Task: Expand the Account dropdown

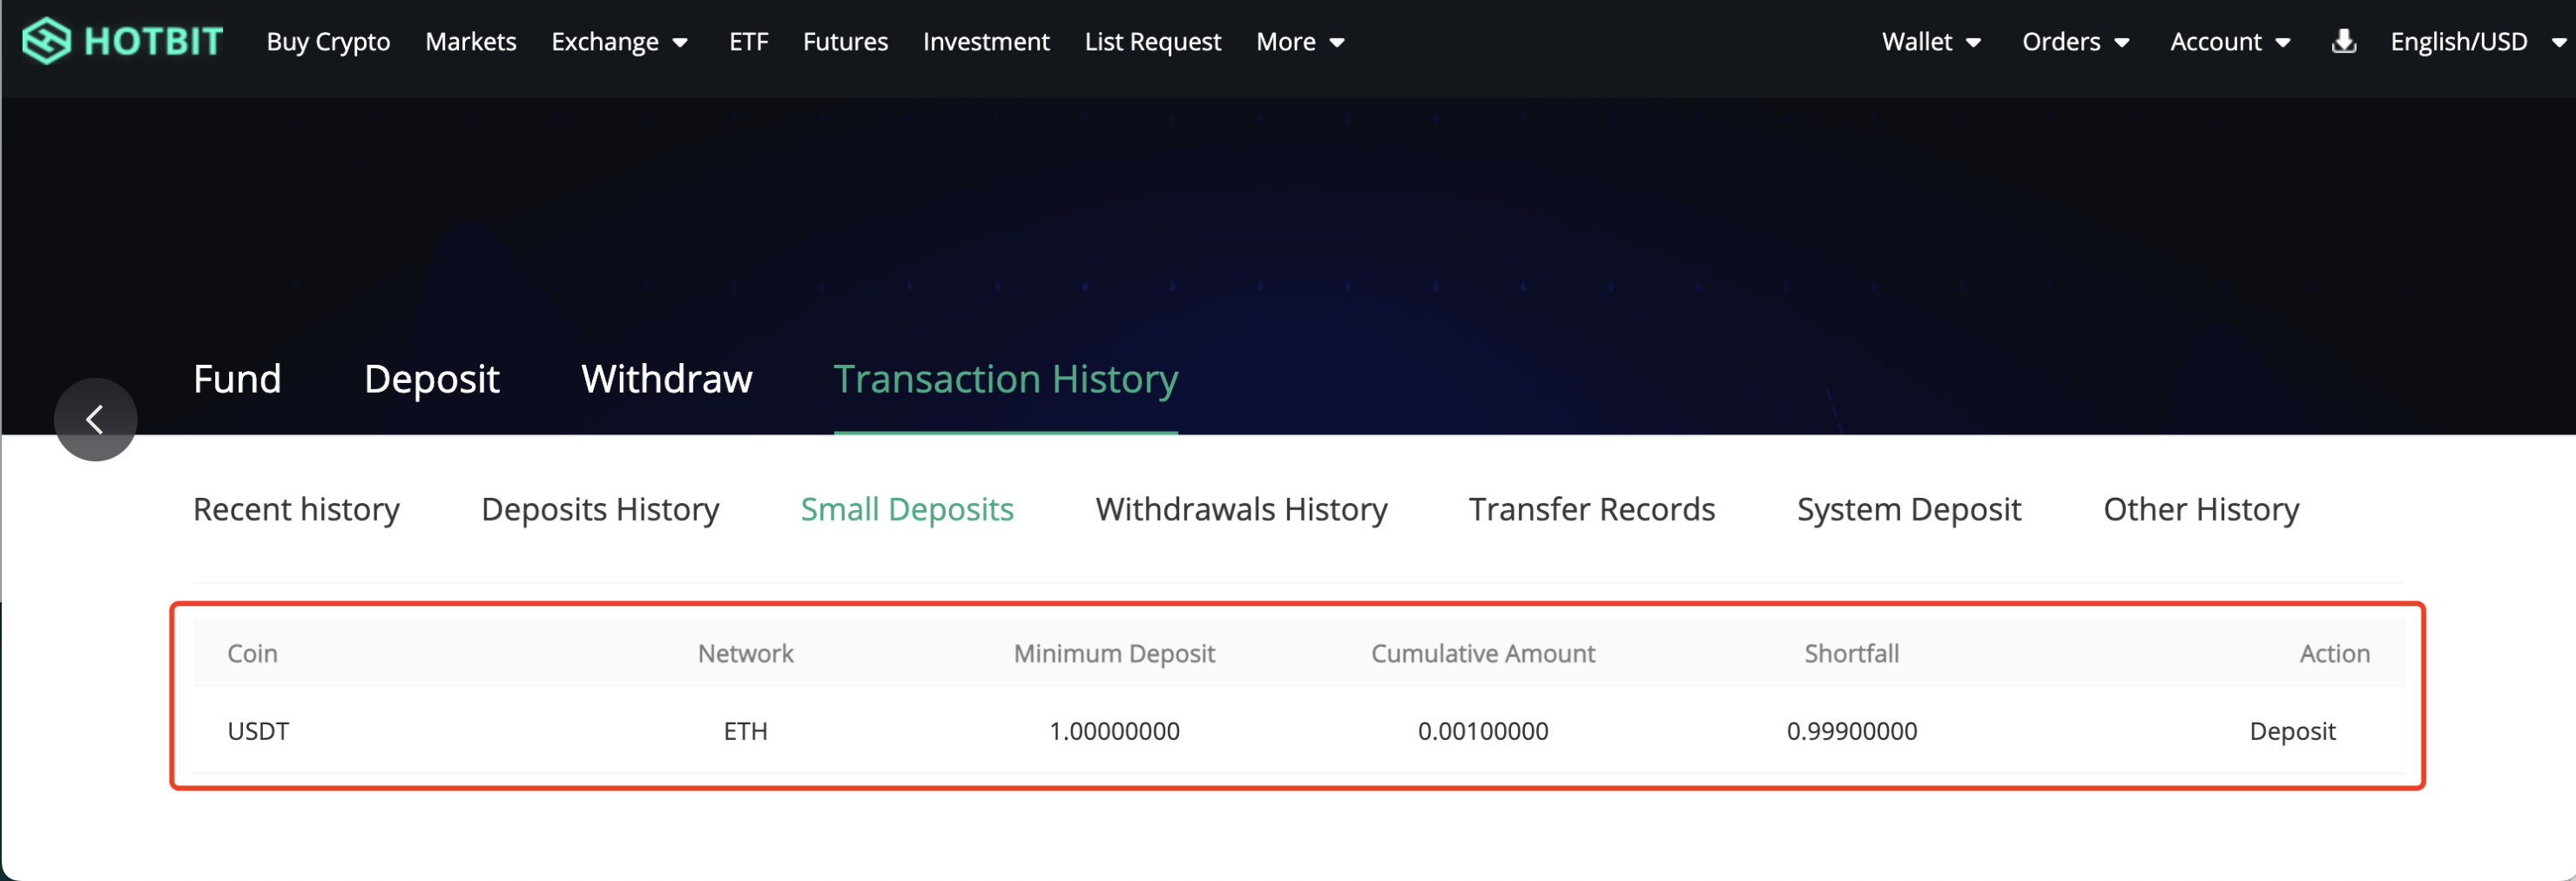Action: (2229, 42)
